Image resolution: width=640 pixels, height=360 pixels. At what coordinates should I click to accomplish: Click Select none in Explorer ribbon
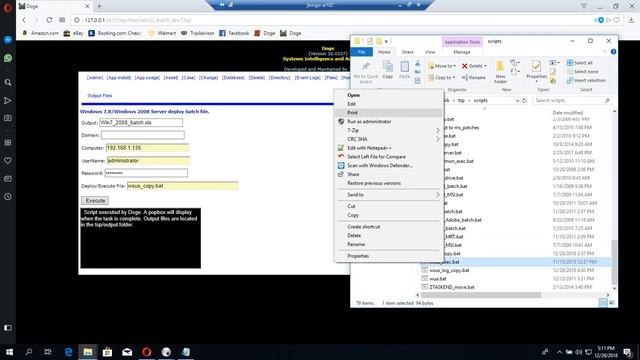tap(582, 71)
